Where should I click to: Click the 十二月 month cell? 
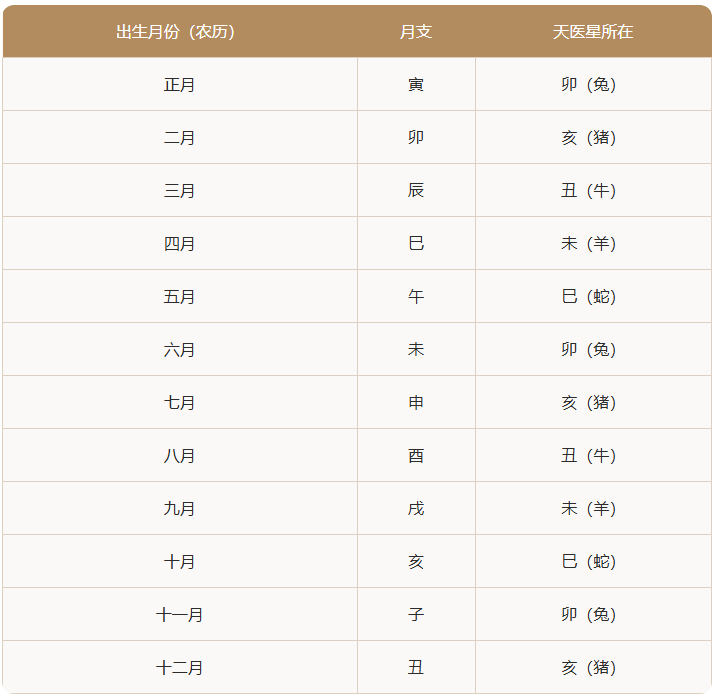(x=180, y=668)
